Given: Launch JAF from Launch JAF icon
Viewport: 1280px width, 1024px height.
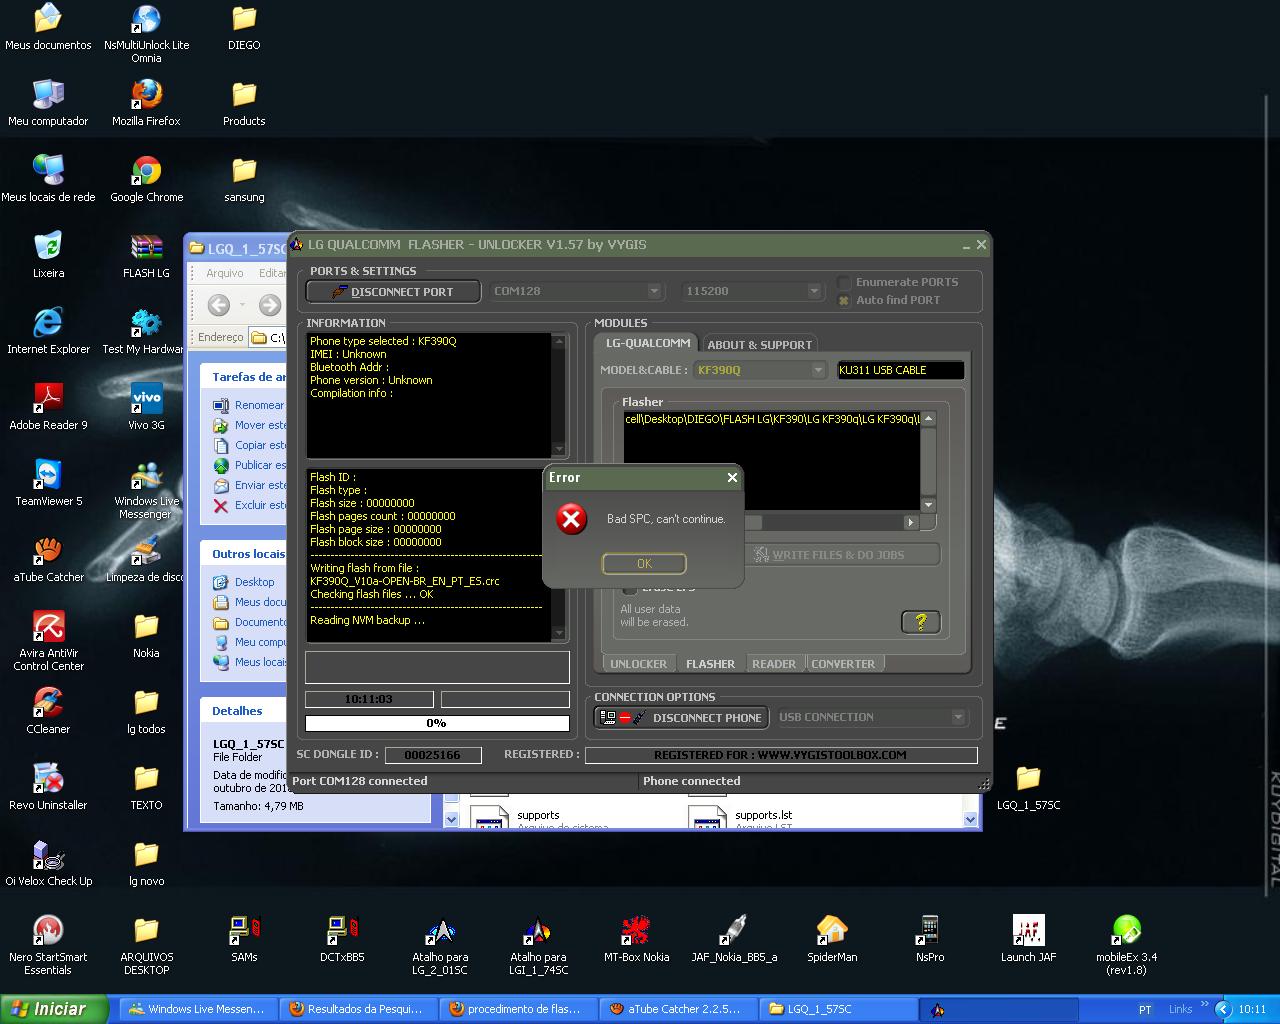Looking at the screenshot, I should (x=1028, y=939).
